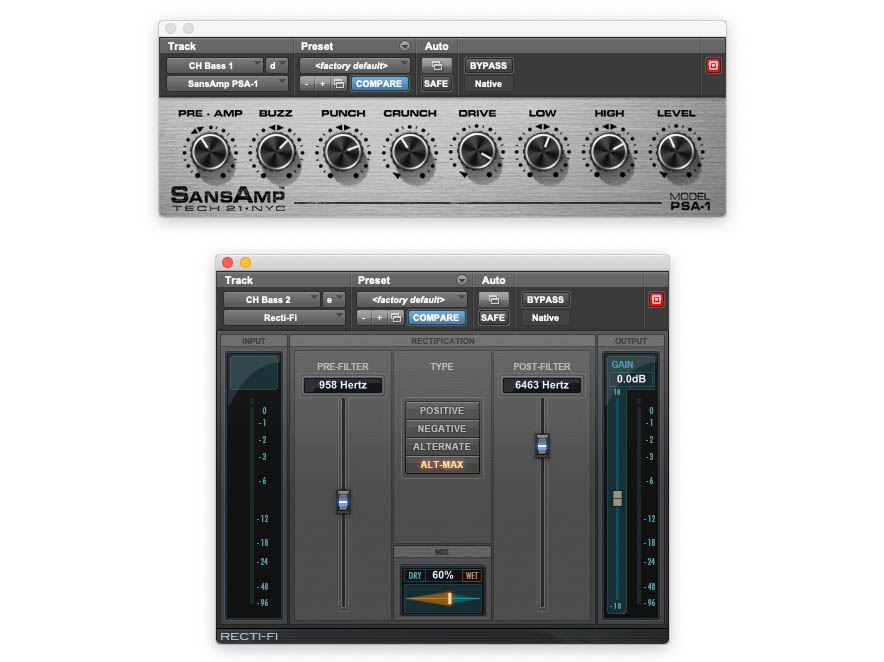
Task: Open the CH Bass 1 track selector
Action: pyautogui.click(x=214, y=65)
